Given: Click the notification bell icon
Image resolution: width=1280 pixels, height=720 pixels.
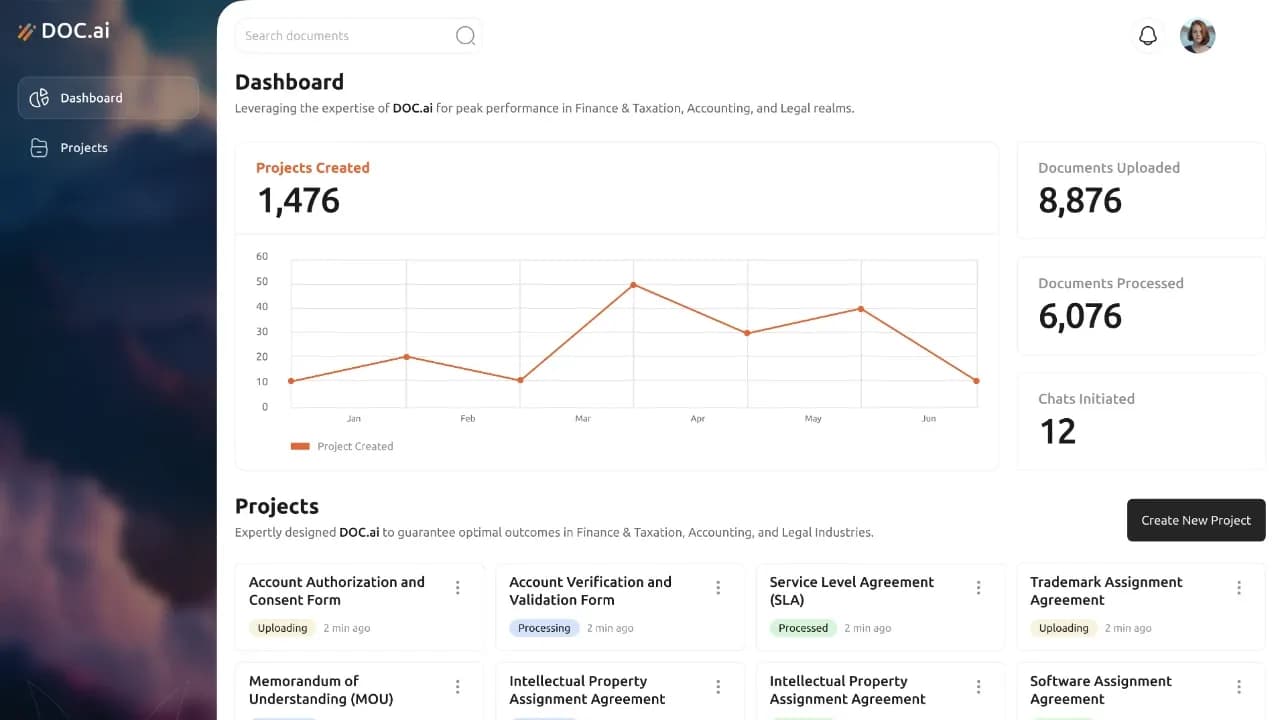Looking at the screenshot, I should point(1148,36).
